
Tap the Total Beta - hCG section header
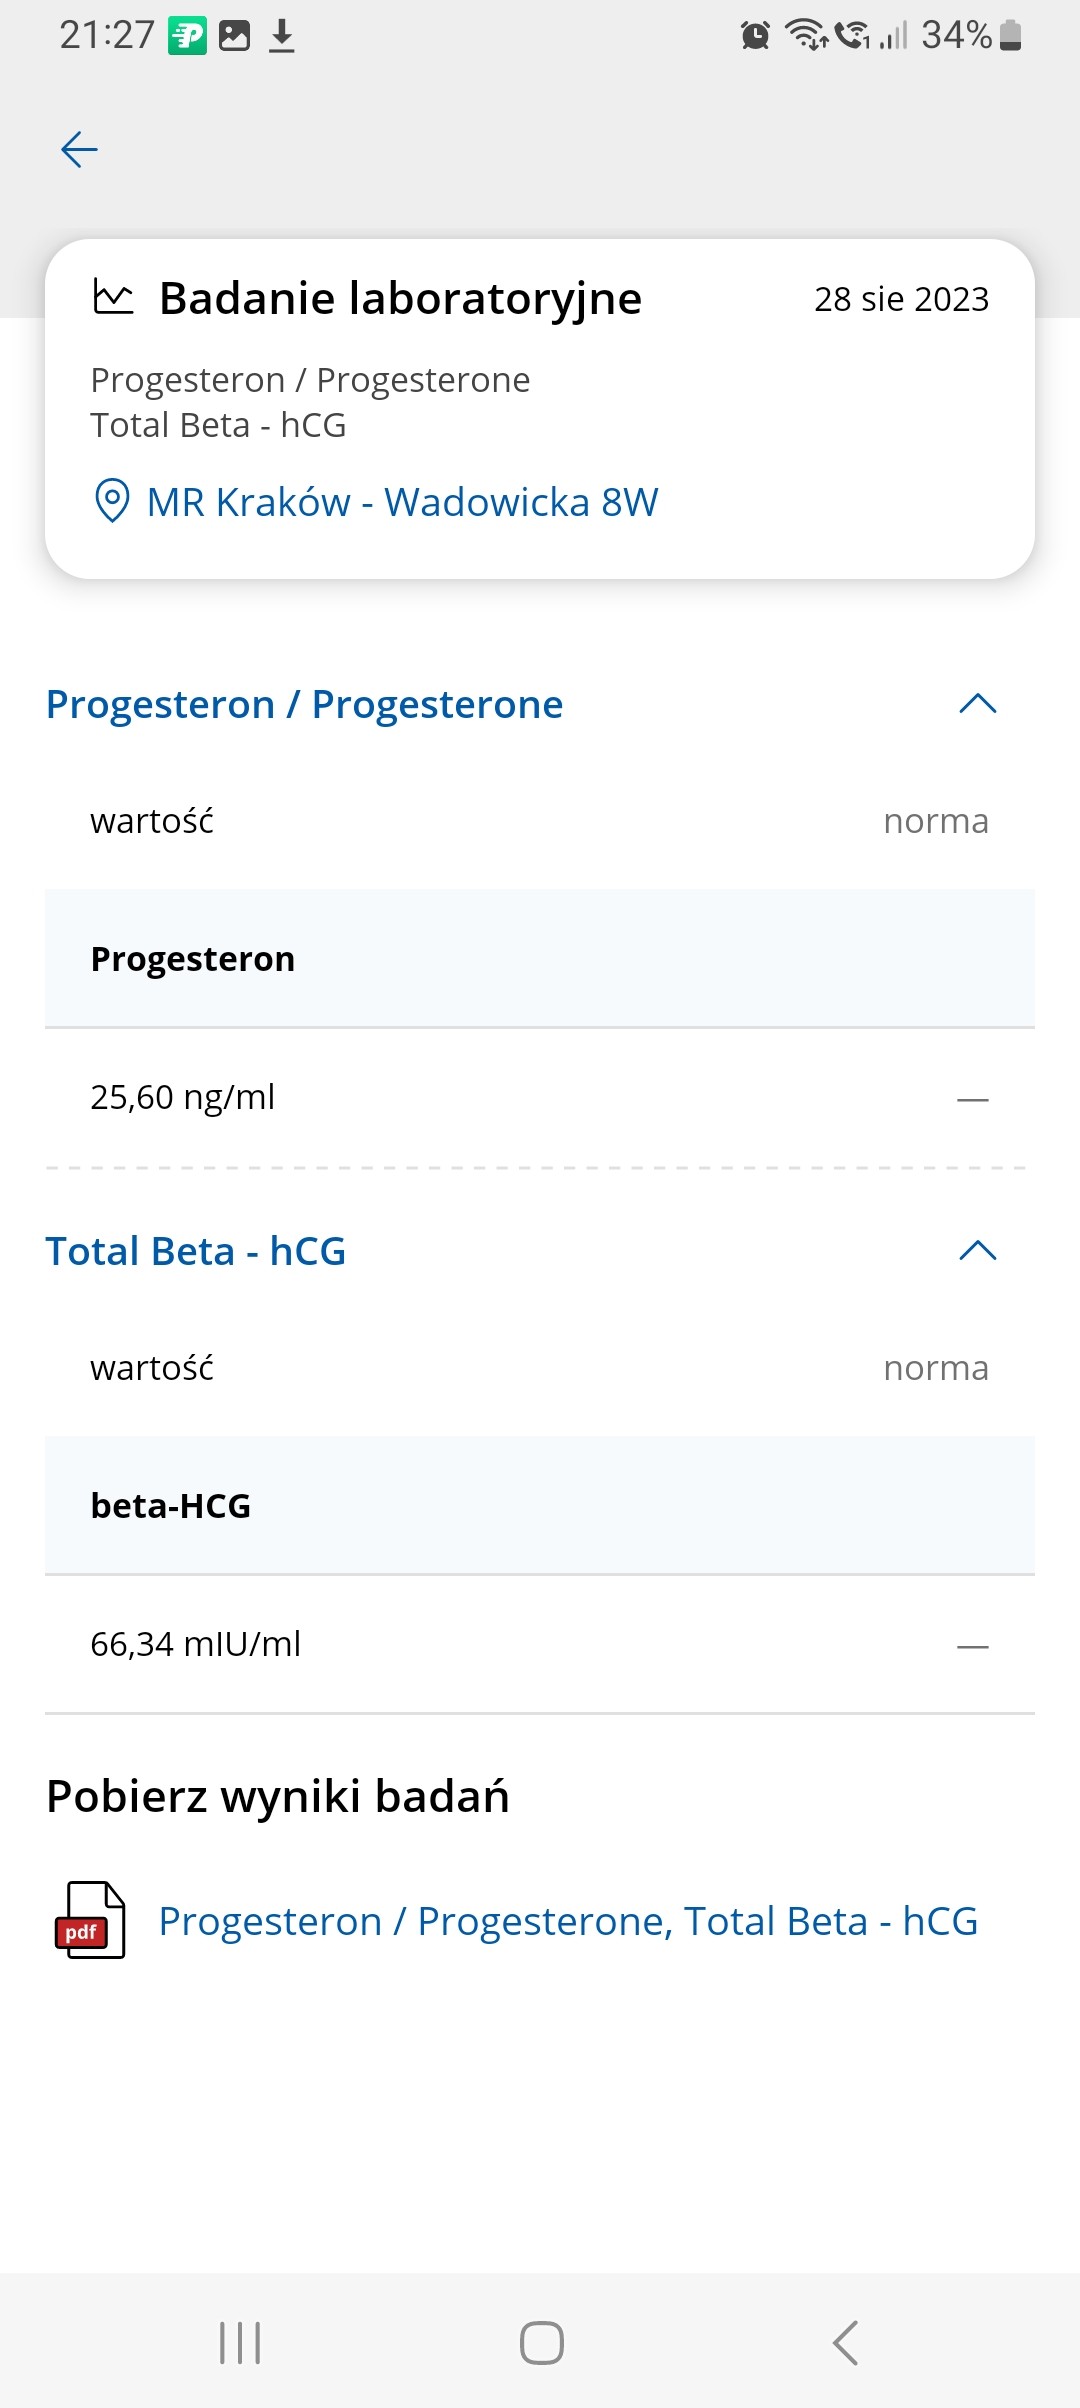point(196,1251)
